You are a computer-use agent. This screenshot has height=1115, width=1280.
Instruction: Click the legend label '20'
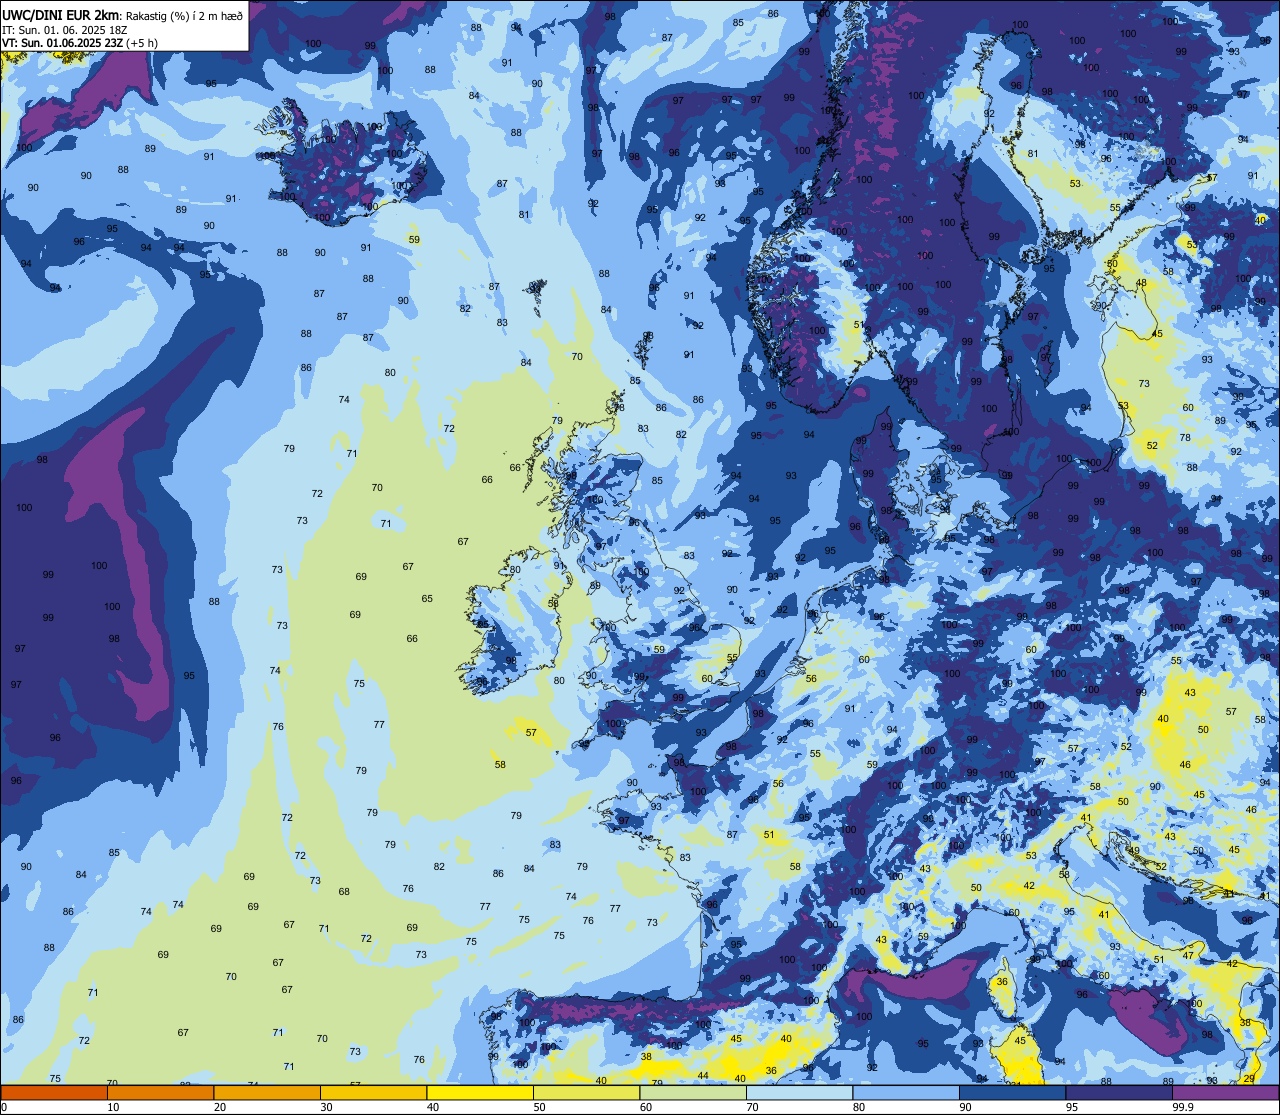pyautogui.click(x=220, y=1107)
